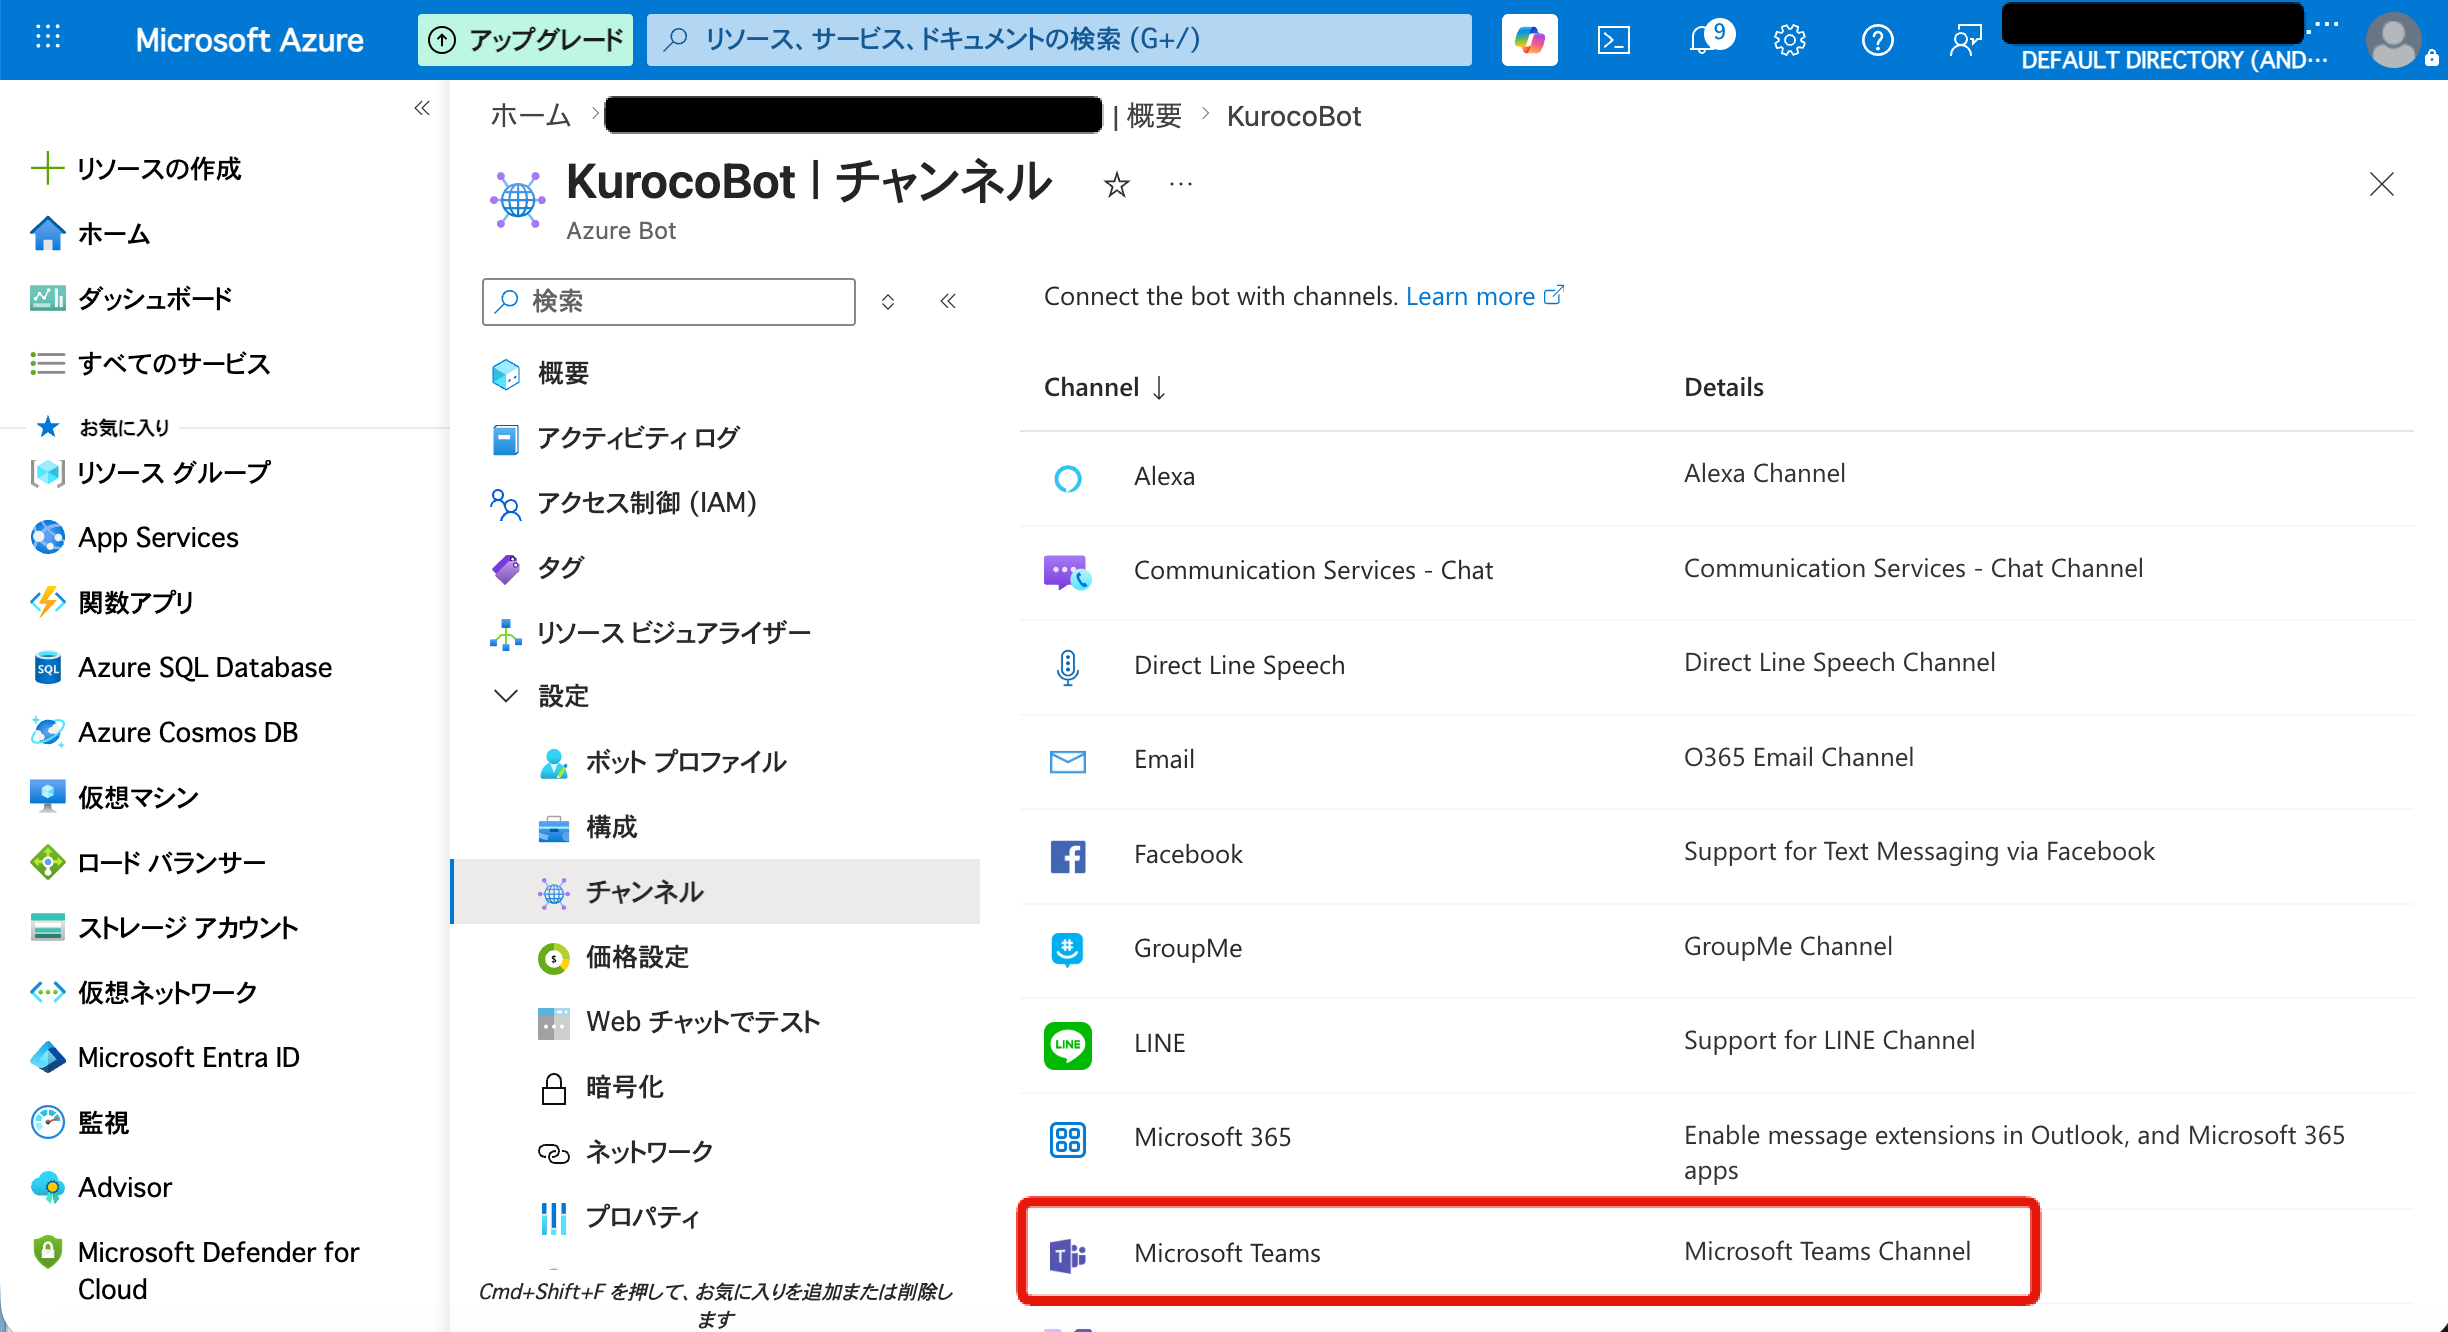Click 'Support for LINE Channel' details text
This screenshot has height=1332, width=2448.
click(1829, 1040)
